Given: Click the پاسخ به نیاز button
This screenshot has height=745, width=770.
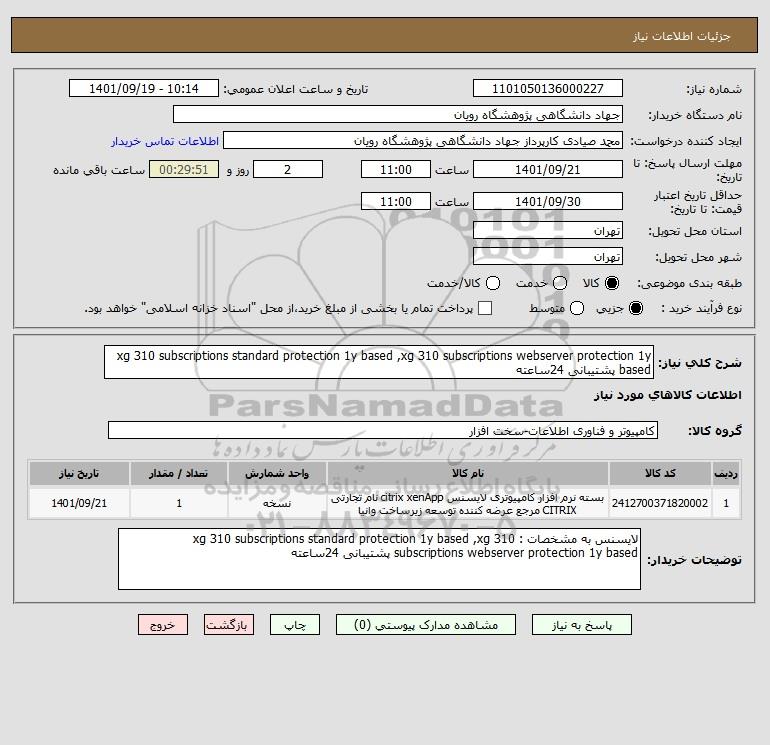Looking at the screenshot, I should pyautogui.click(x=582, y=625).
